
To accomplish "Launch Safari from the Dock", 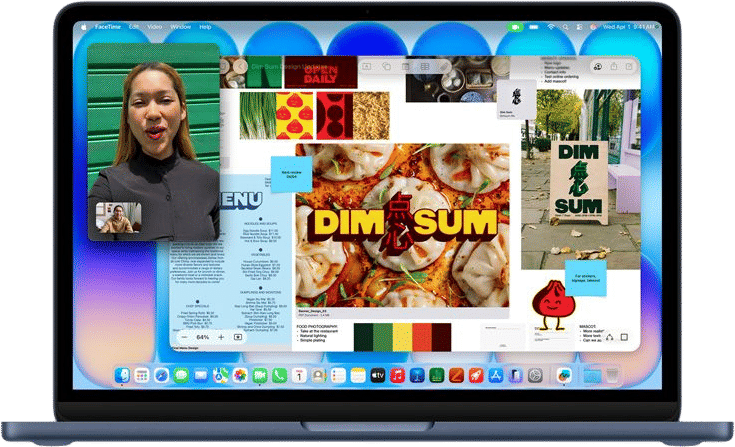I will pos(161,375).
